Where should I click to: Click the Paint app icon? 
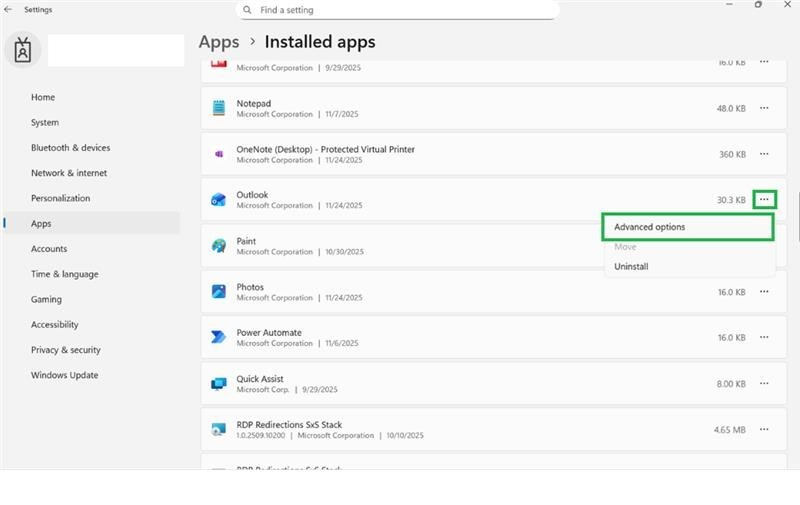pos(218,246)
